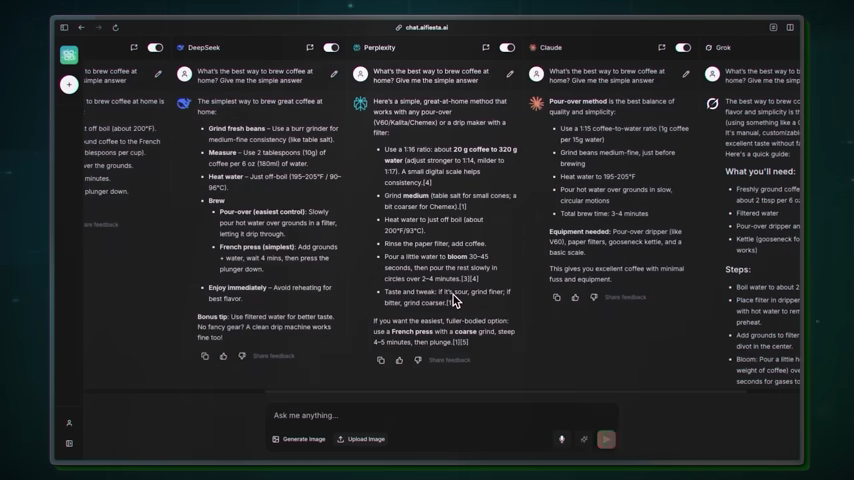Reload the page with the refresh icon
Viewport: 854px width, 480px height.
(115, 27)
